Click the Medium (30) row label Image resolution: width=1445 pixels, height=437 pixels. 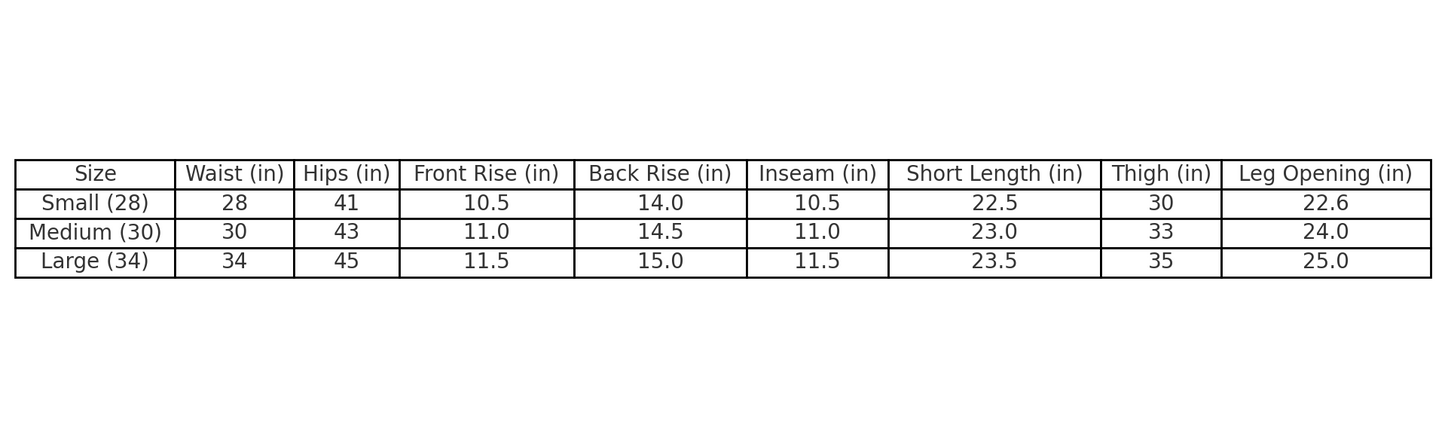tap(95, 232)
